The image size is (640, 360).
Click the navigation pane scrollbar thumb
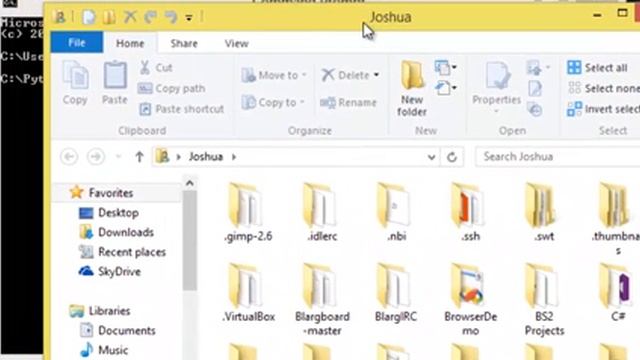coord(190,241)
